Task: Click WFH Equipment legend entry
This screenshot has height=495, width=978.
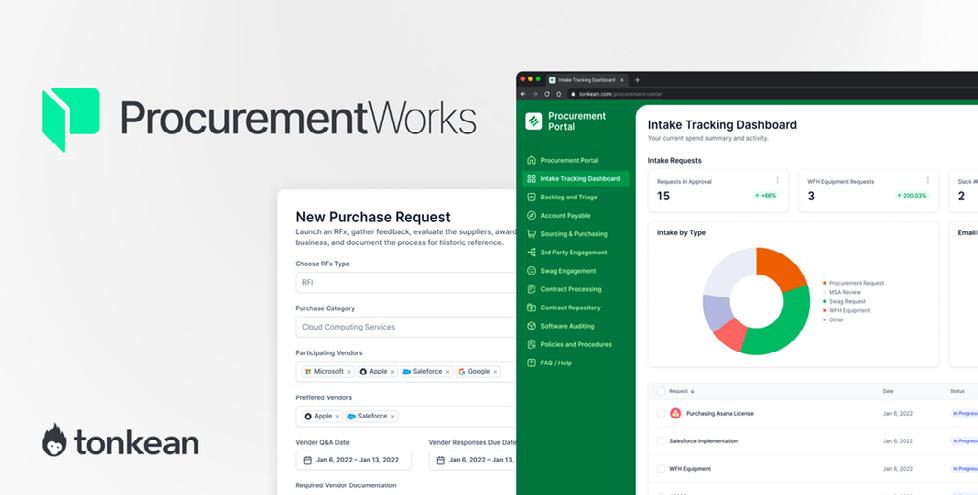Action: 846,310
